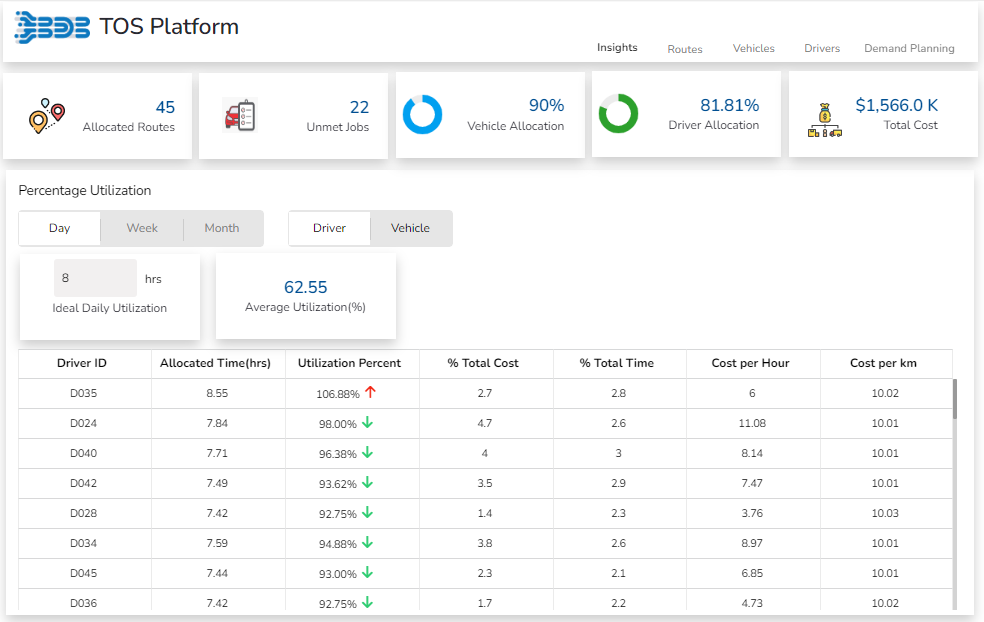This screenshot has width=984, height=622.
Task: Select driver D040 cell
Action: 83,454
